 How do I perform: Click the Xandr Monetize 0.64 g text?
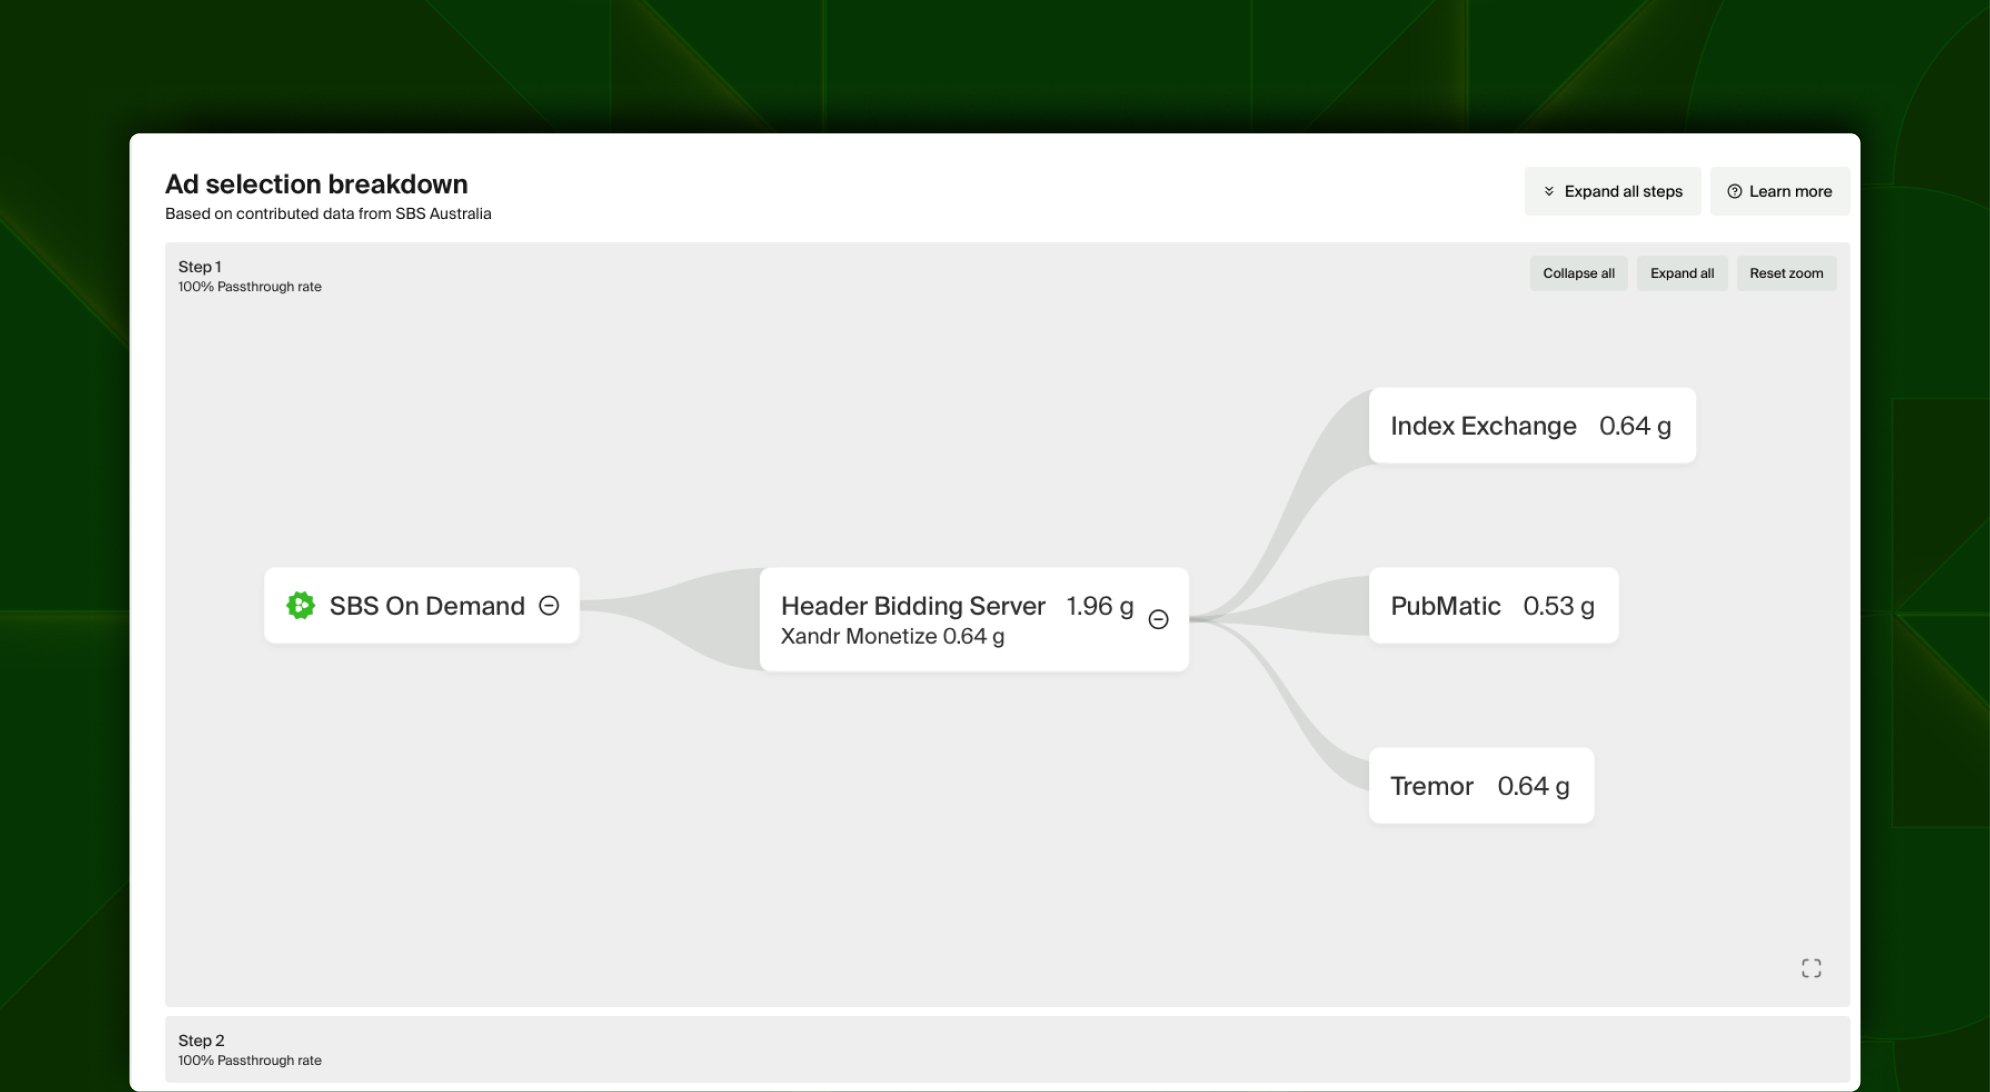892,637
